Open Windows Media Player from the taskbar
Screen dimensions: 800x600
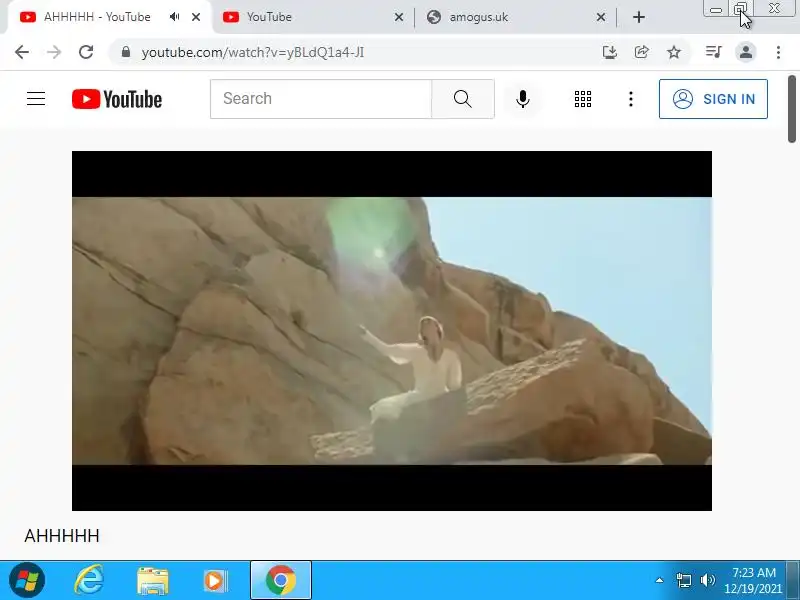pyautogui.click(x=216, y=581)
